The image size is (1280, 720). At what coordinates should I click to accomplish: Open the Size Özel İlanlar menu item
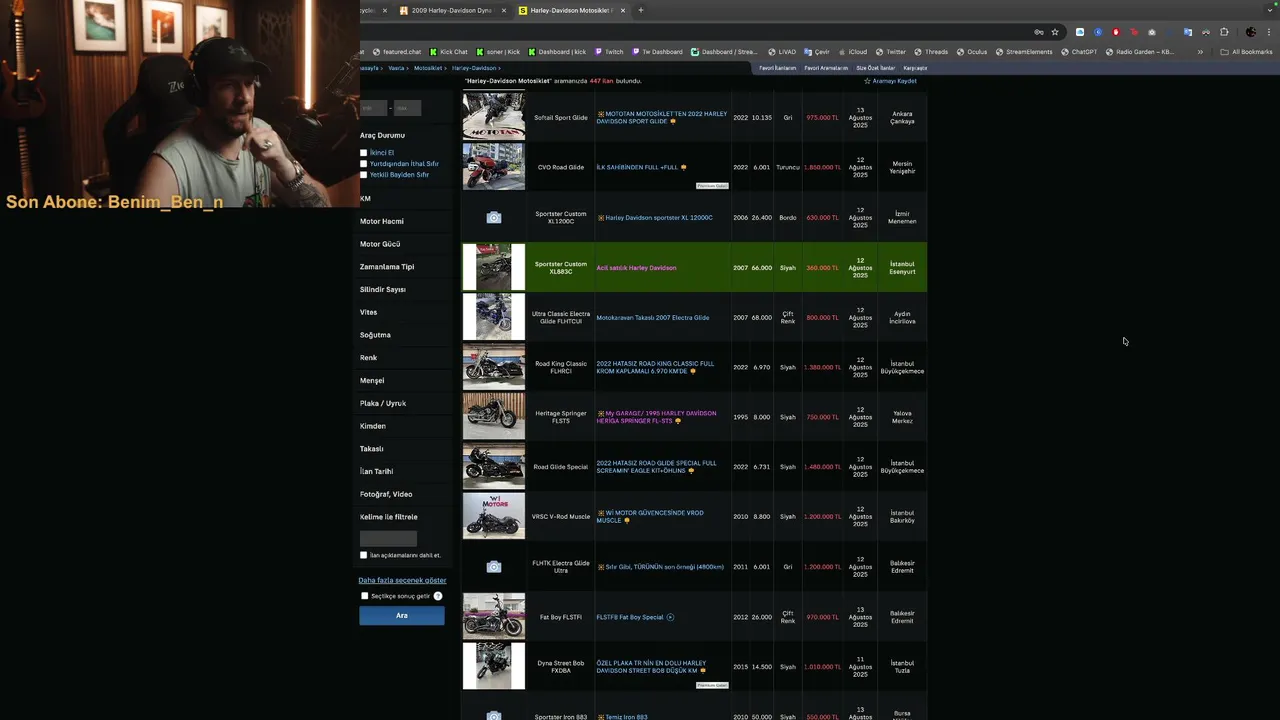pos(875,68)
